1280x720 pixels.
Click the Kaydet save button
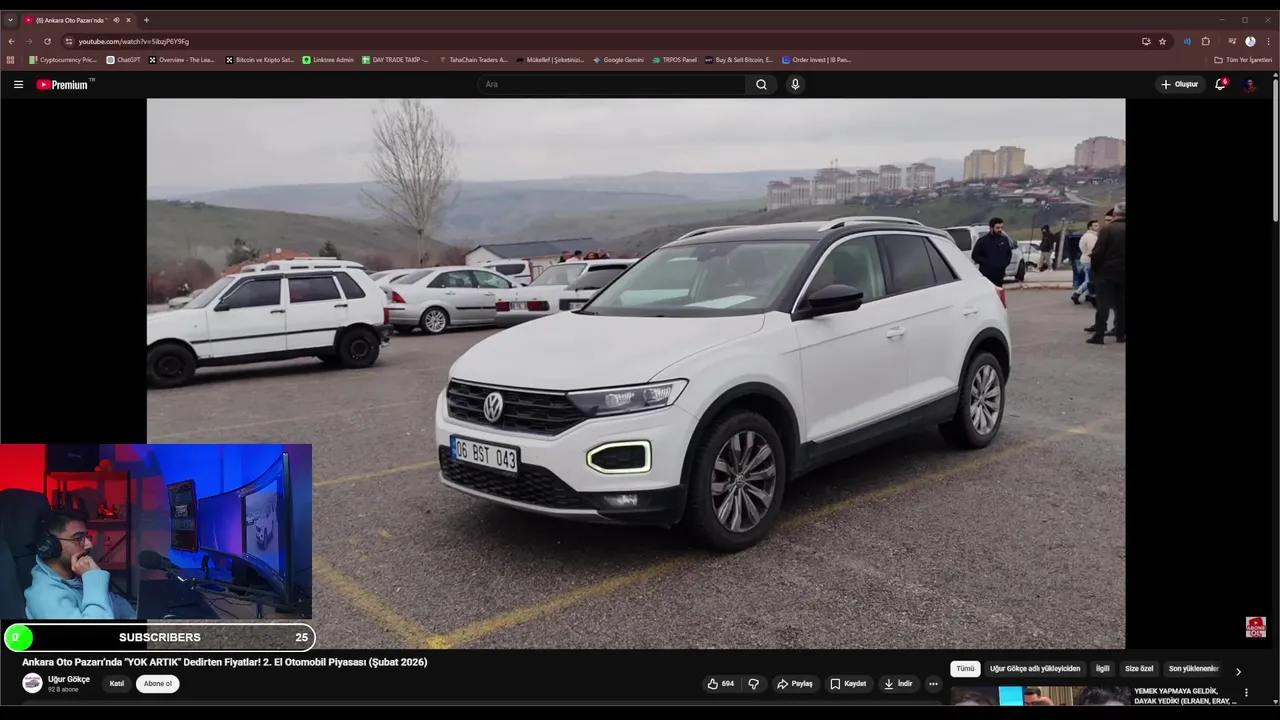848,684
